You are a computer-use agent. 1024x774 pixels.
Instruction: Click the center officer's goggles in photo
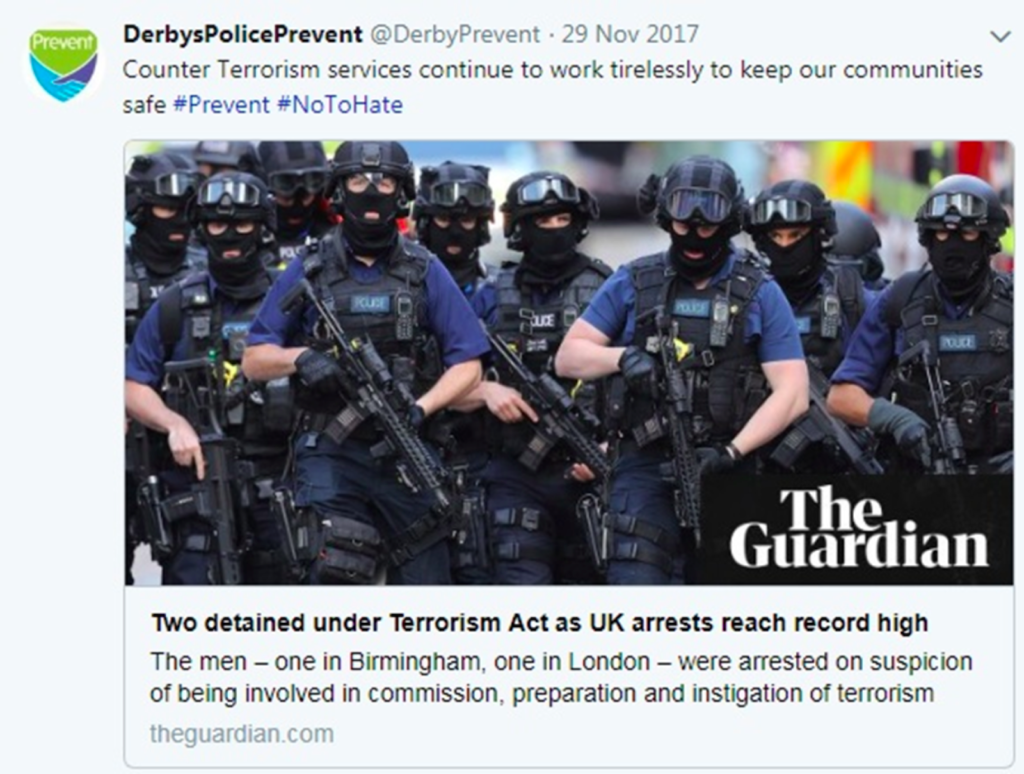pos(547,189)
